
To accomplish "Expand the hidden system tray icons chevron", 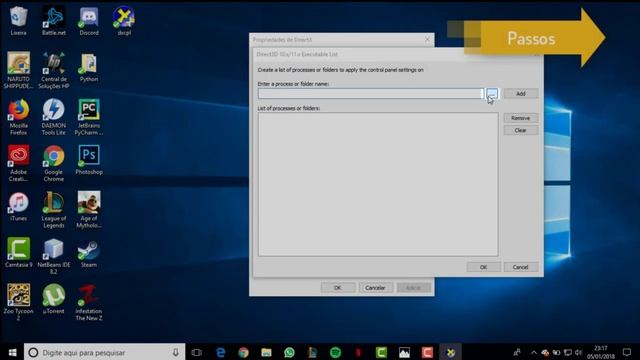I will coord(534,352).
